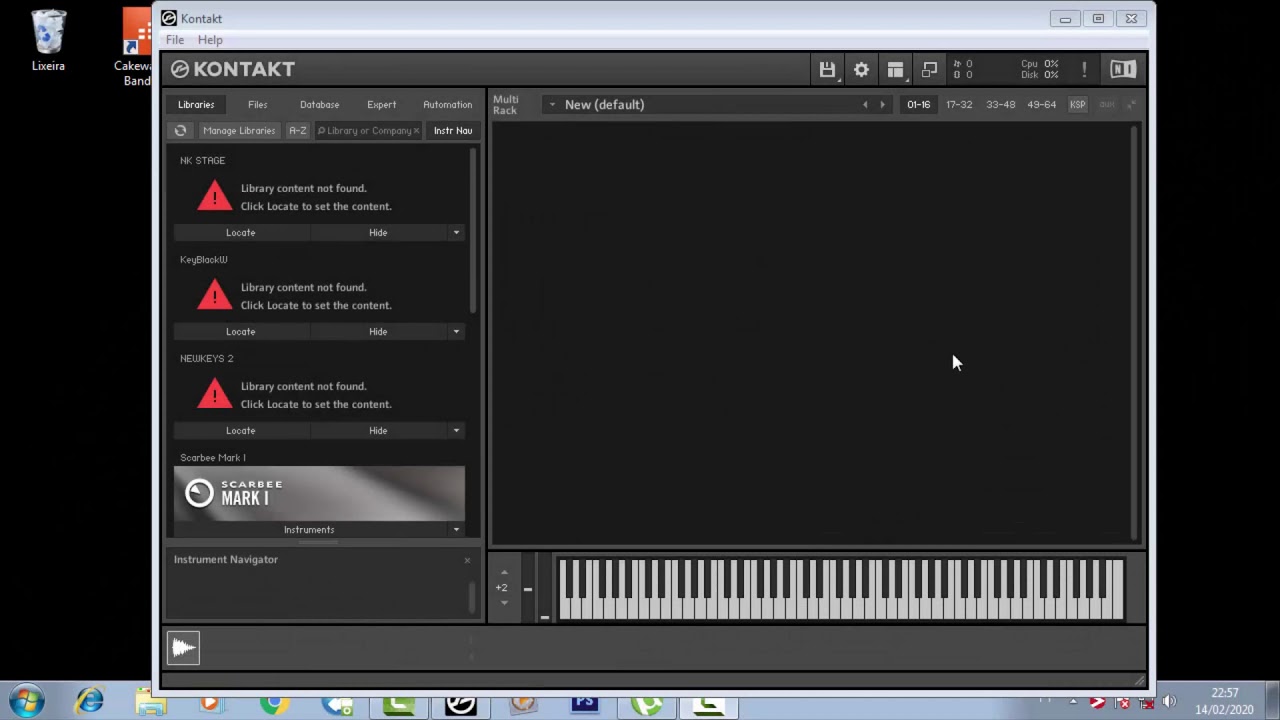The image size is (1280, 720).
Task: Open Windows Start menu orb
Action: click(x=27, y=700)
